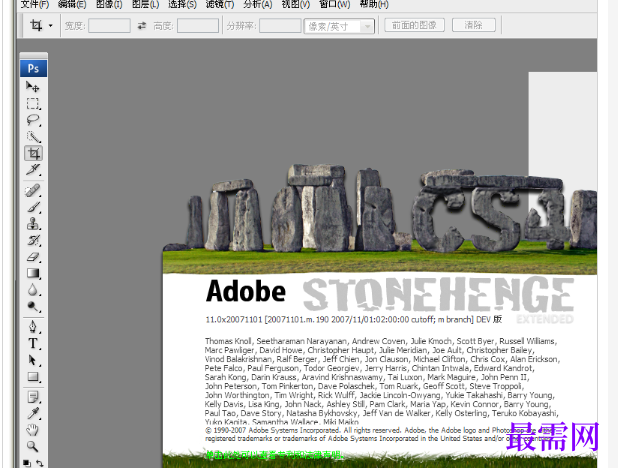Open the 视图(V) menu
Screen dimensions: 618x468
tap(296, 5)
